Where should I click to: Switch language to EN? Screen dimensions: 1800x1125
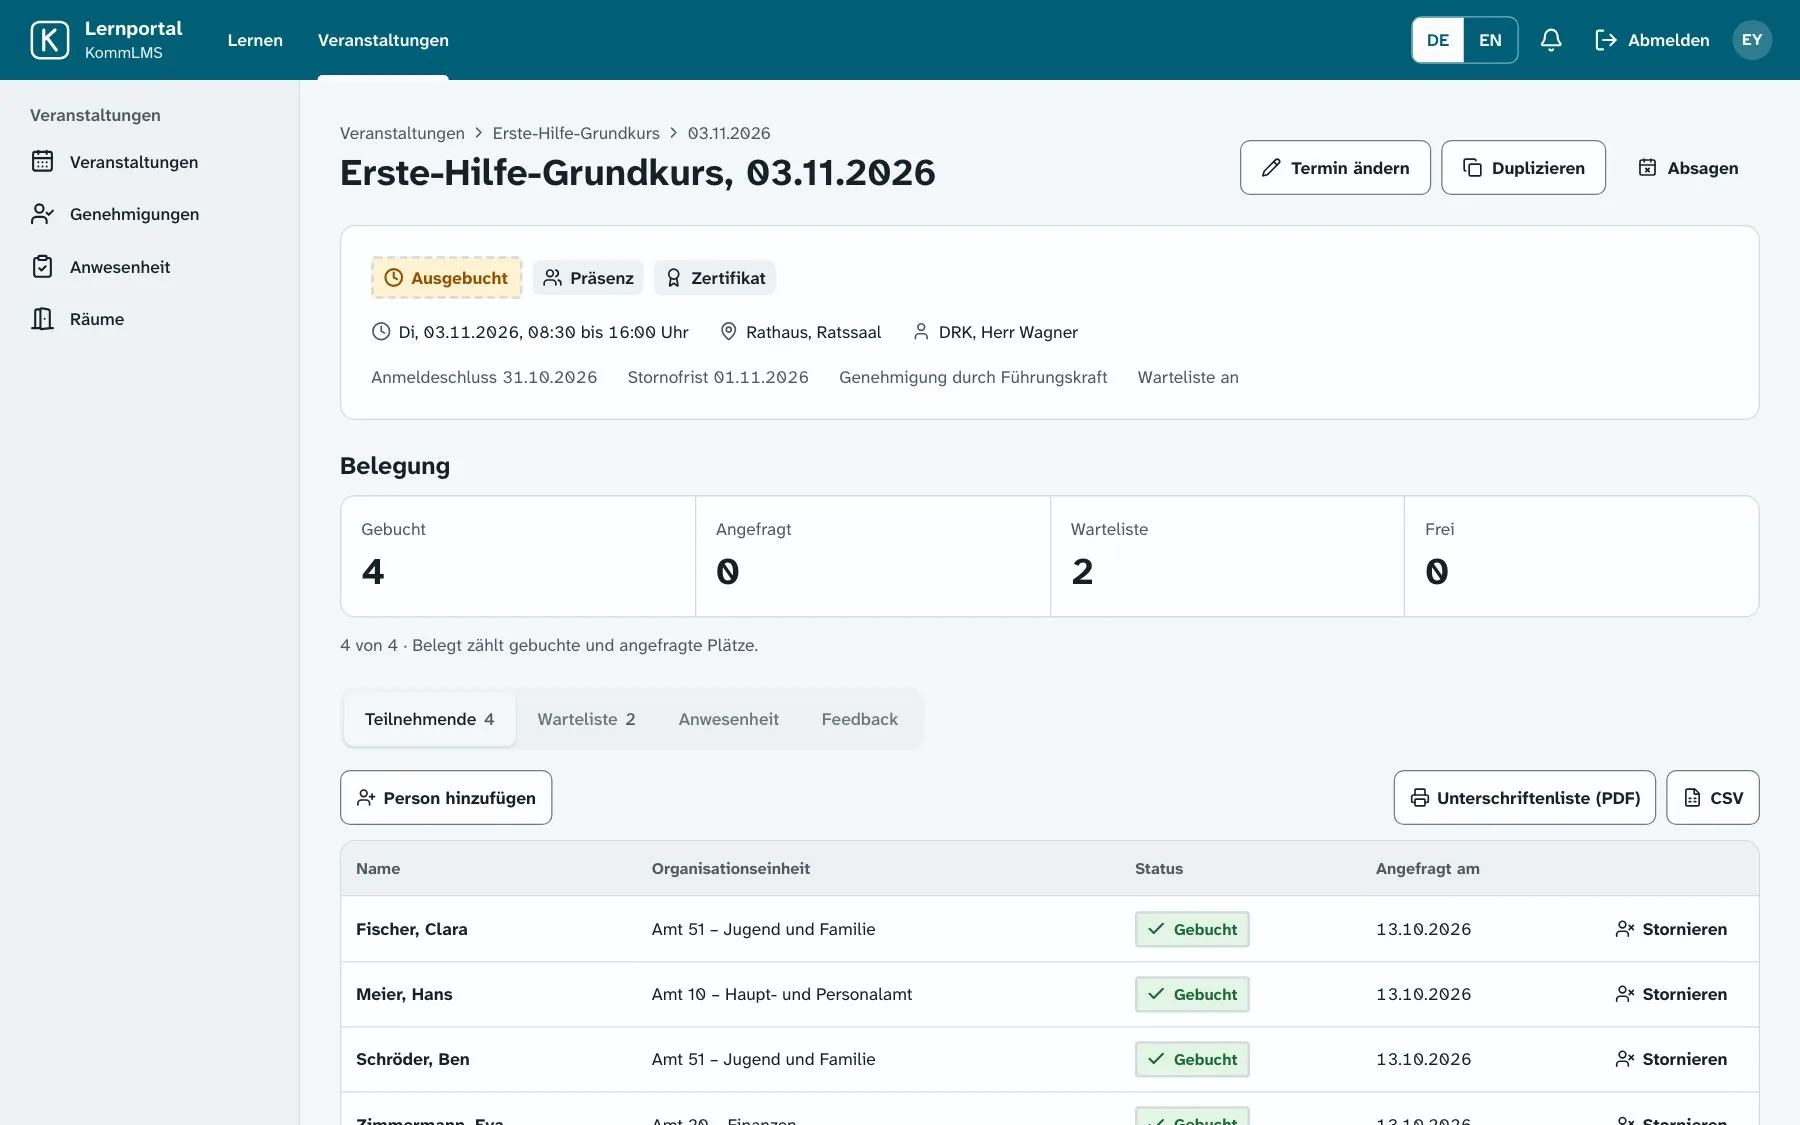tap(1490, 40)
